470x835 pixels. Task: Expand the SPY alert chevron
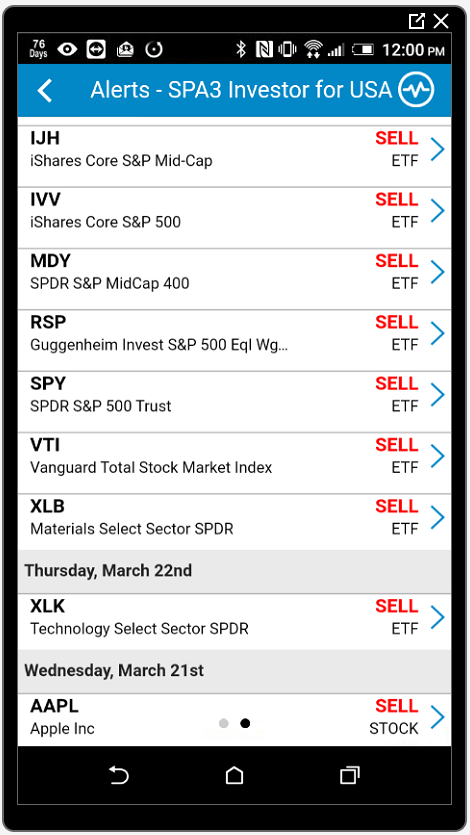(x=438, y=395)
